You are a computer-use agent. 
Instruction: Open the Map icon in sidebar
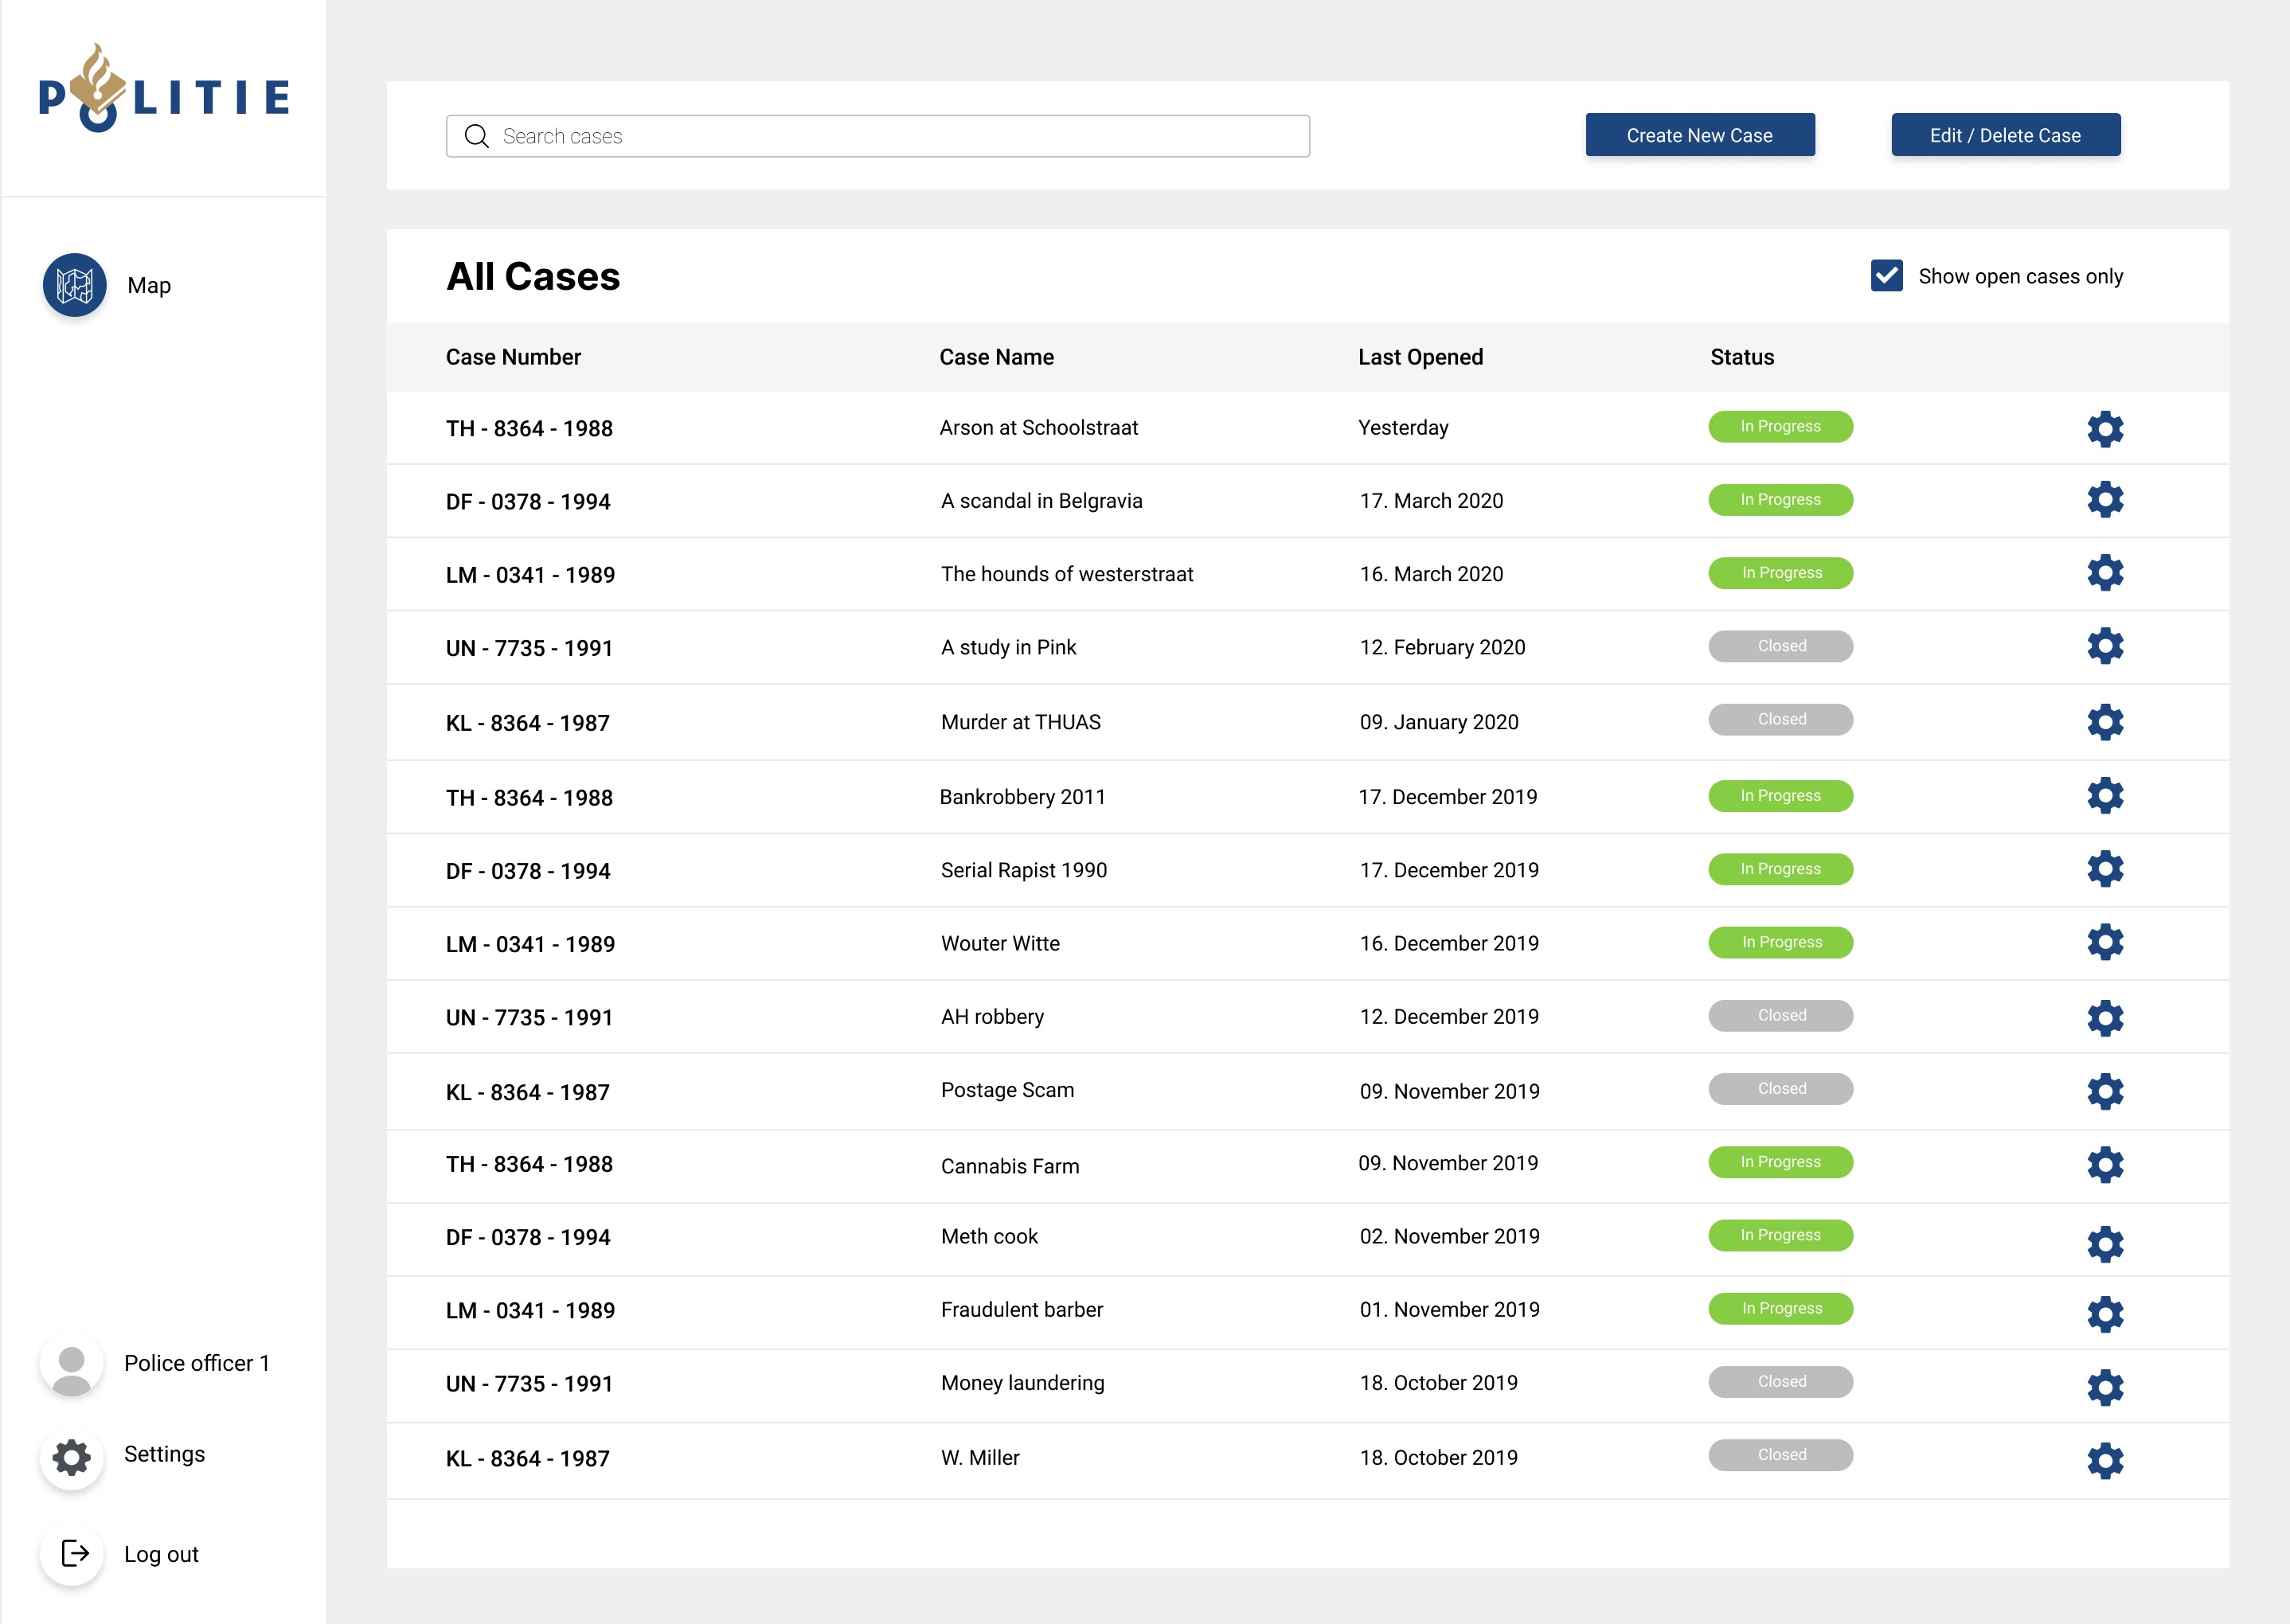(74, 285)
